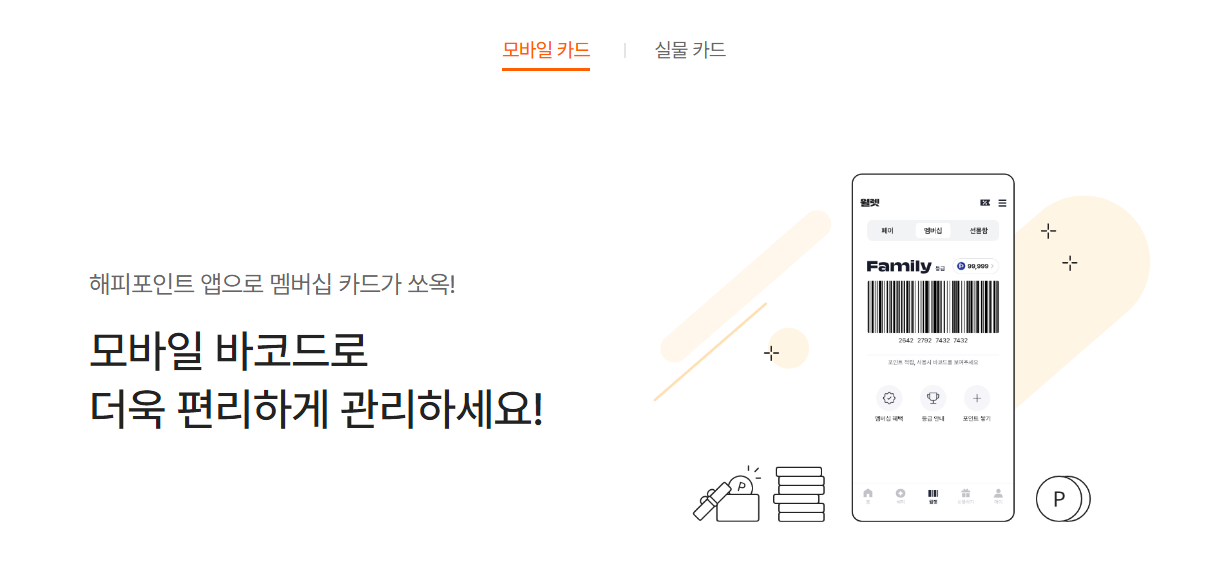Select the profile icon in the bottom navigation

click(x=998, y=496)
